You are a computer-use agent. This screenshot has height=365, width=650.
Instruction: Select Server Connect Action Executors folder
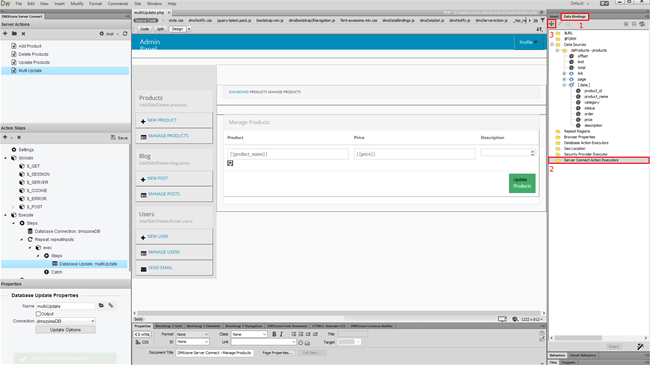[590, 160]
